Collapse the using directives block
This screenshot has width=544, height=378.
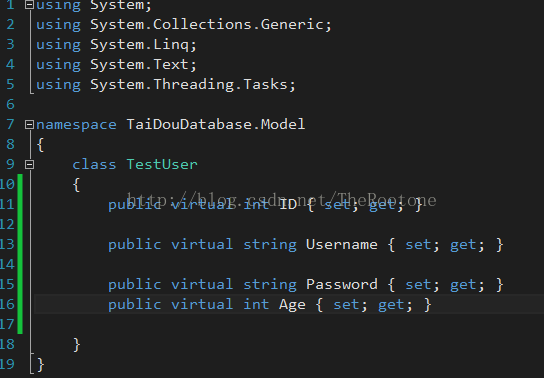tap(29, 5)
